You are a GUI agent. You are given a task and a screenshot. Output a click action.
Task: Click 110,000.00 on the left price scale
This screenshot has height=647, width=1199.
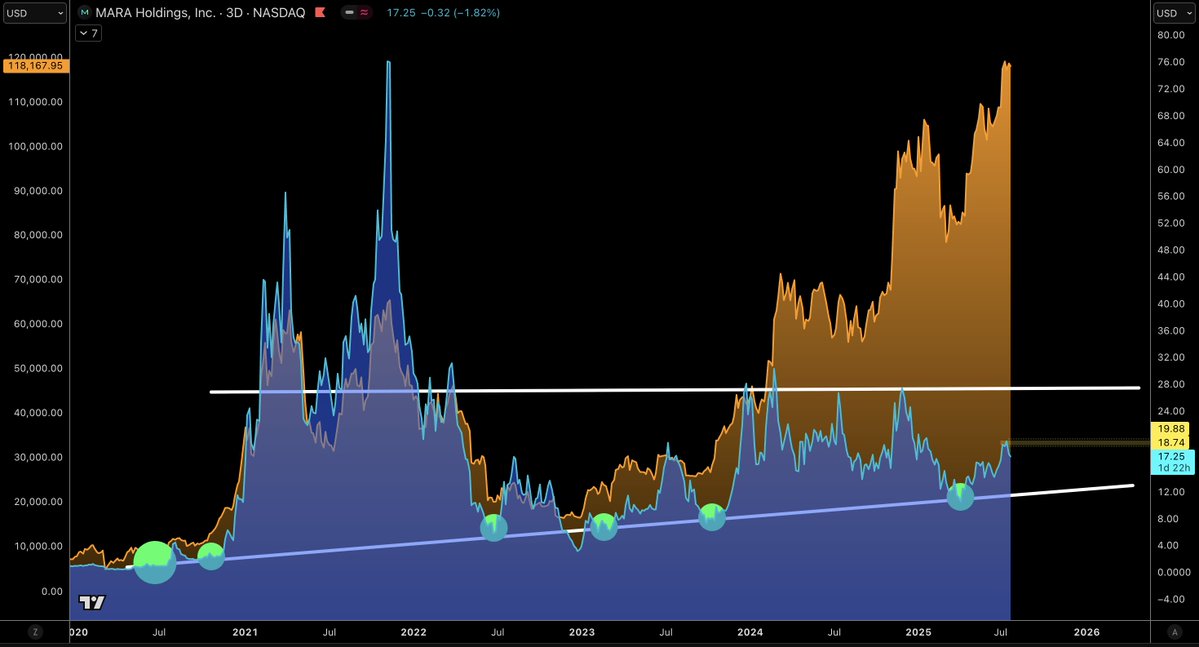[35, 102]
